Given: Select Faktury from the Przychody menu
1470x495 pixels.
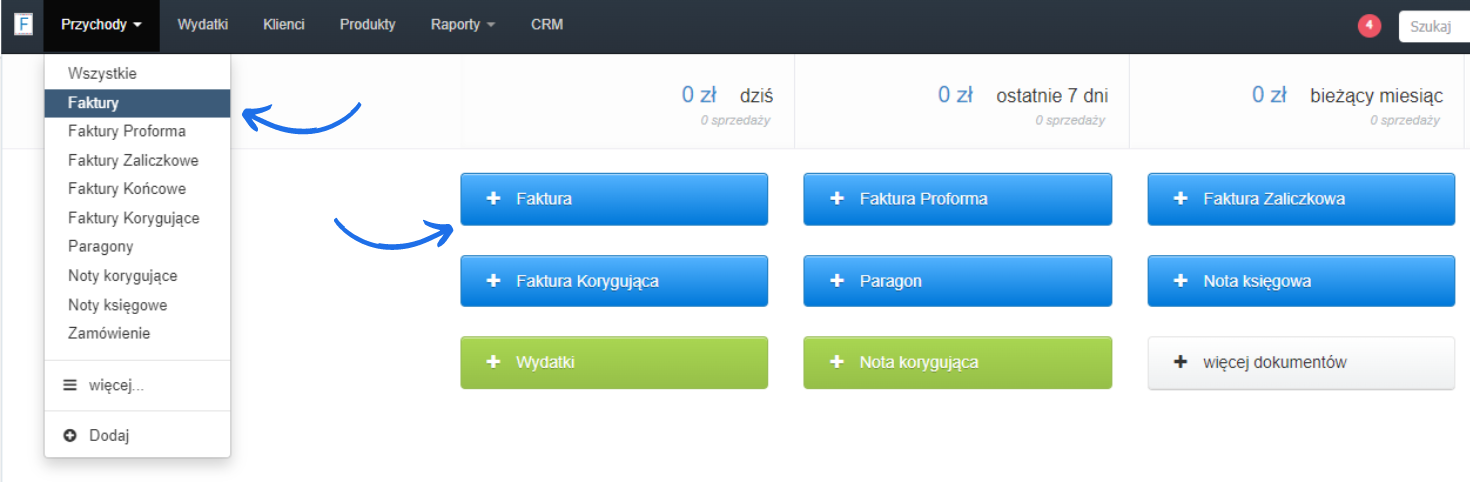Looking at the screenshot, I should [x=94, y=103].
